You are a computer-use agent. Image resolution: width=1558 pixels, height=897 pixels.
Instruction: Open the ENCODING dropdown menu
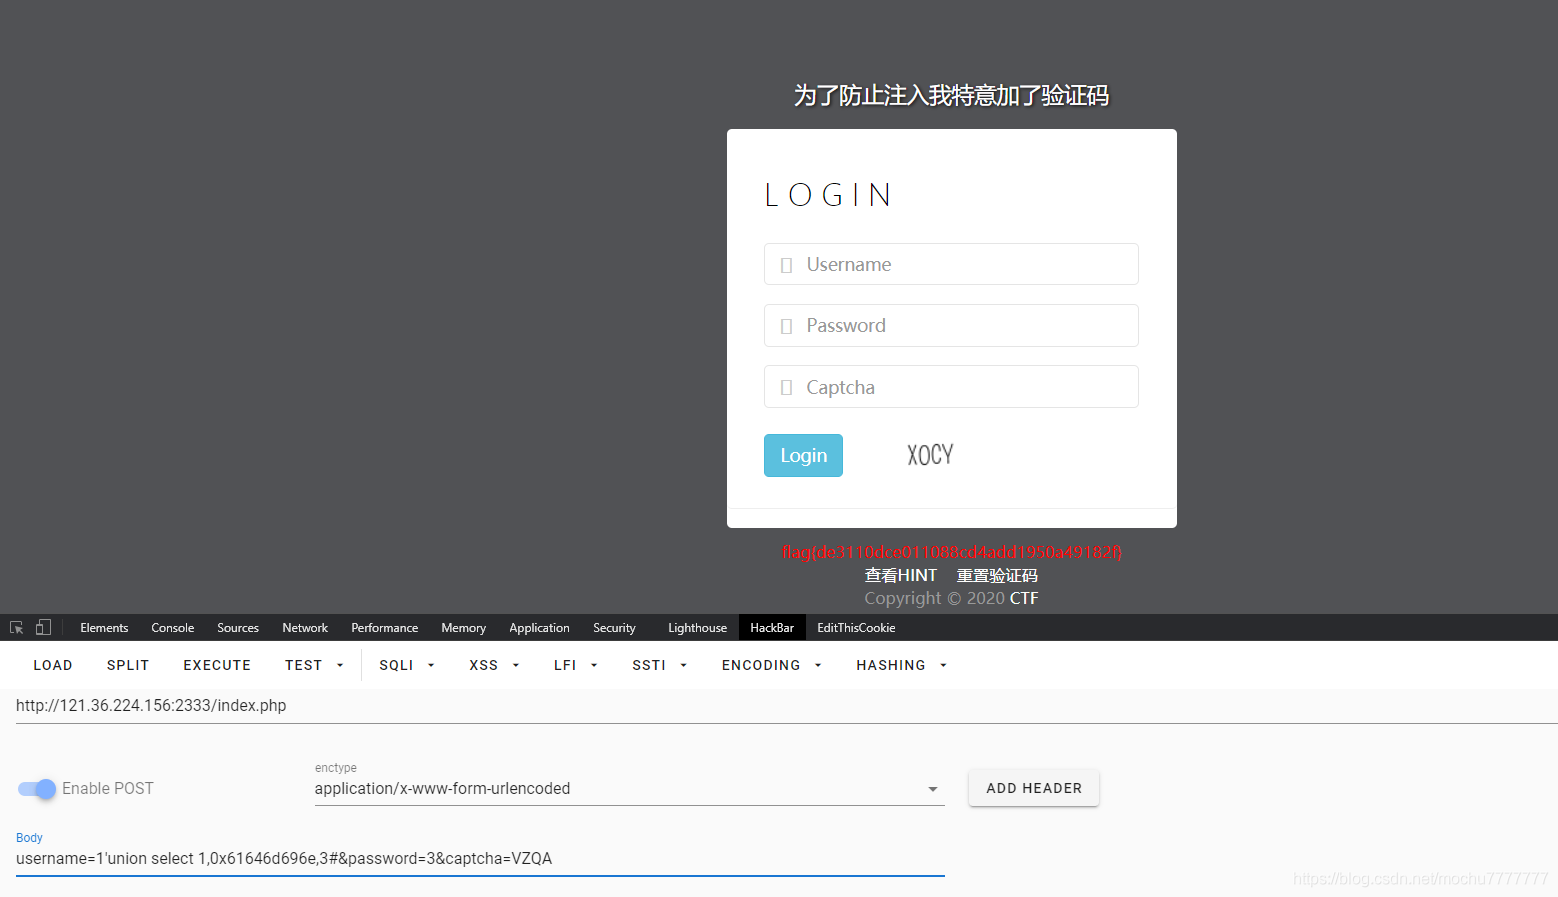tap(771, 665)
